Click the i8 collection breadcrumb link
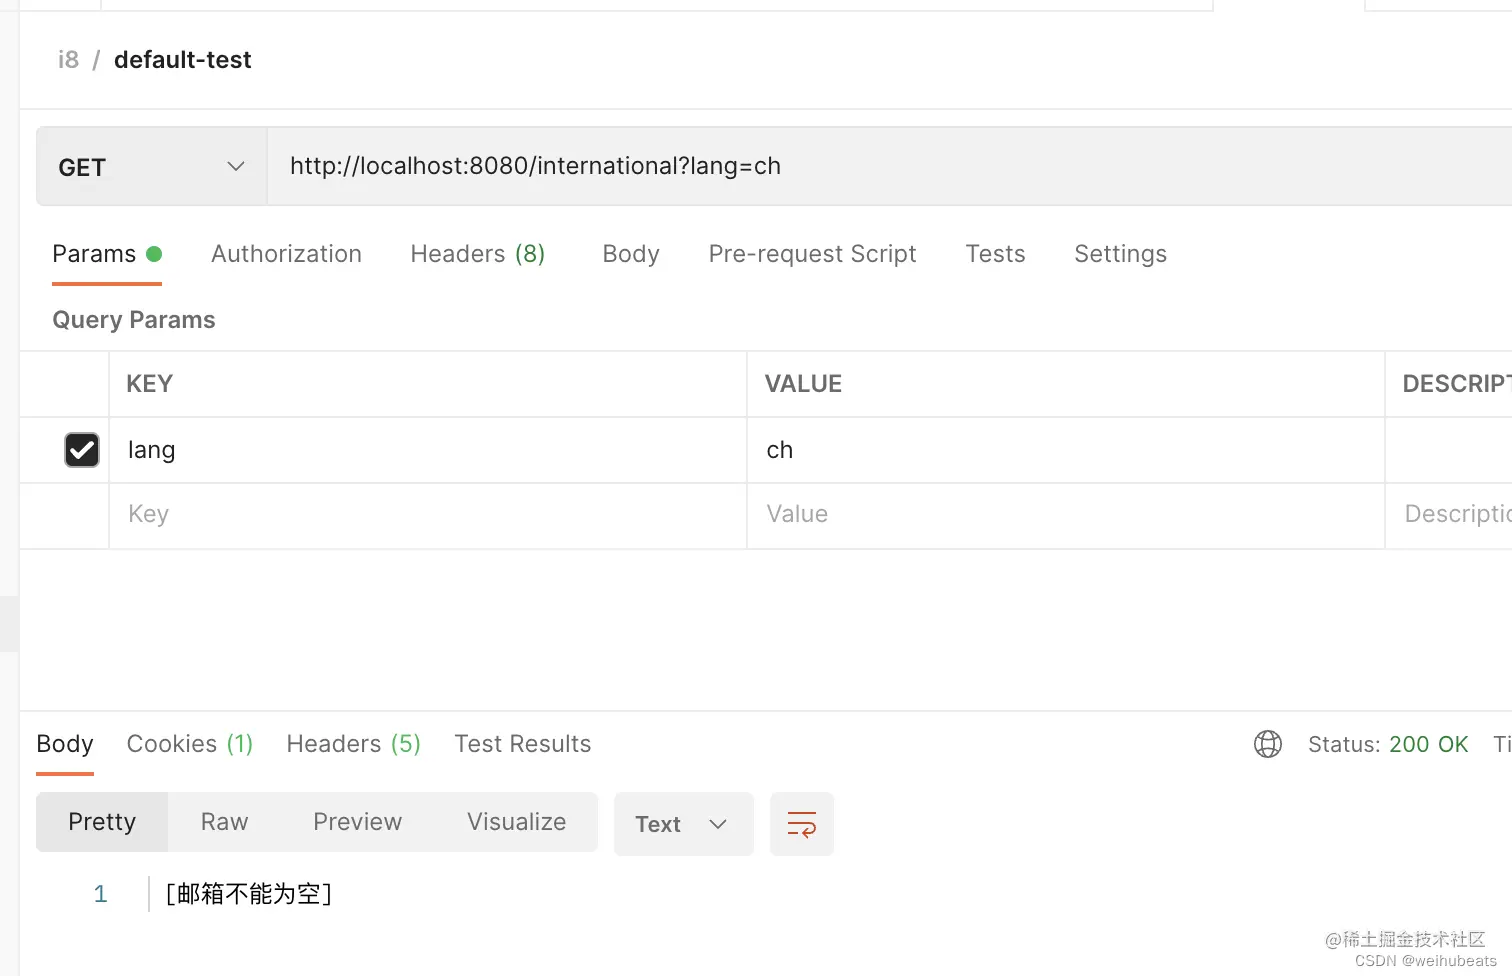 tap(68, 60)
